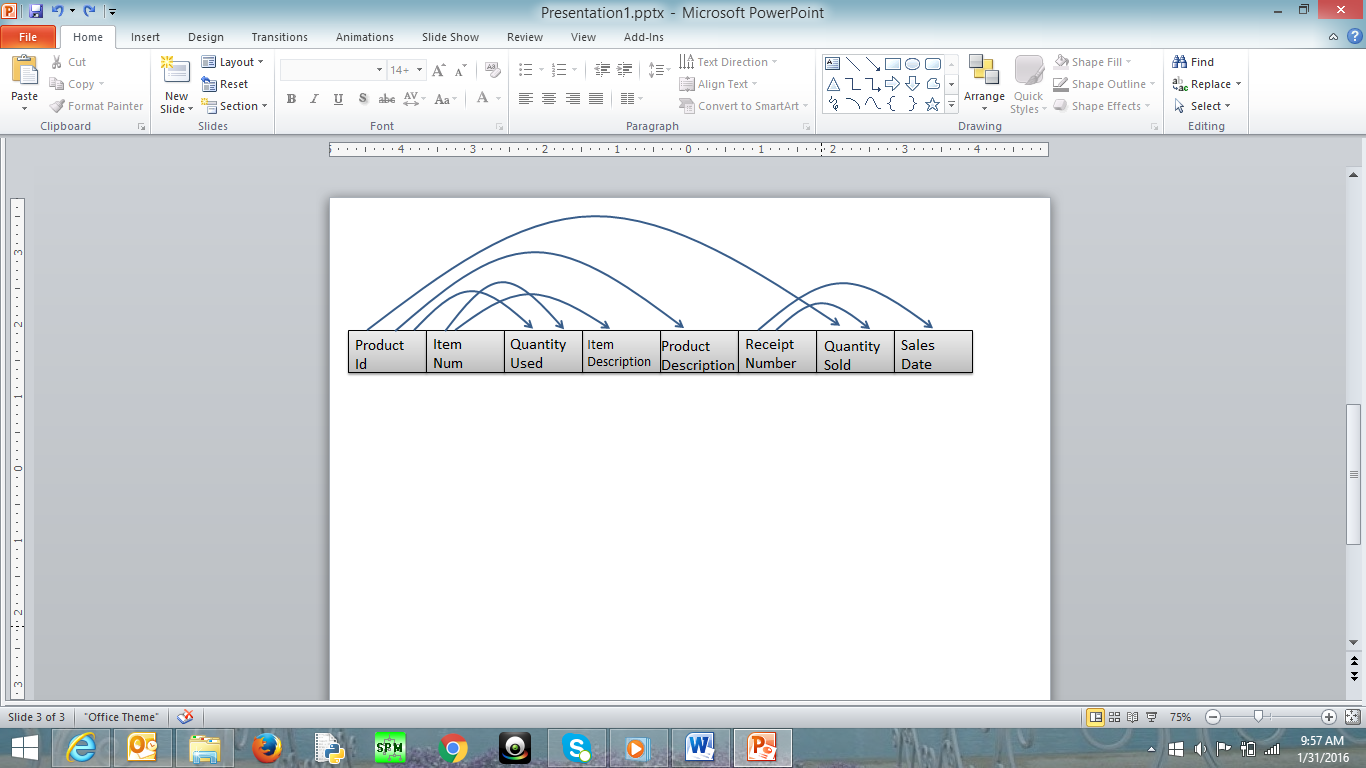Click the Redo icon in title bar

(x=89, y=11)
